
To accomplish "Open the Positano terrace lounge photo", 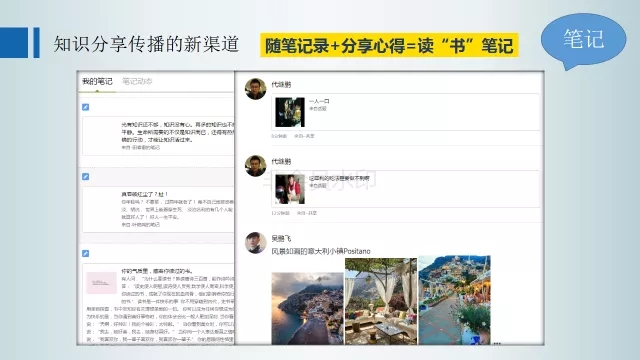I will pos(381,301).
